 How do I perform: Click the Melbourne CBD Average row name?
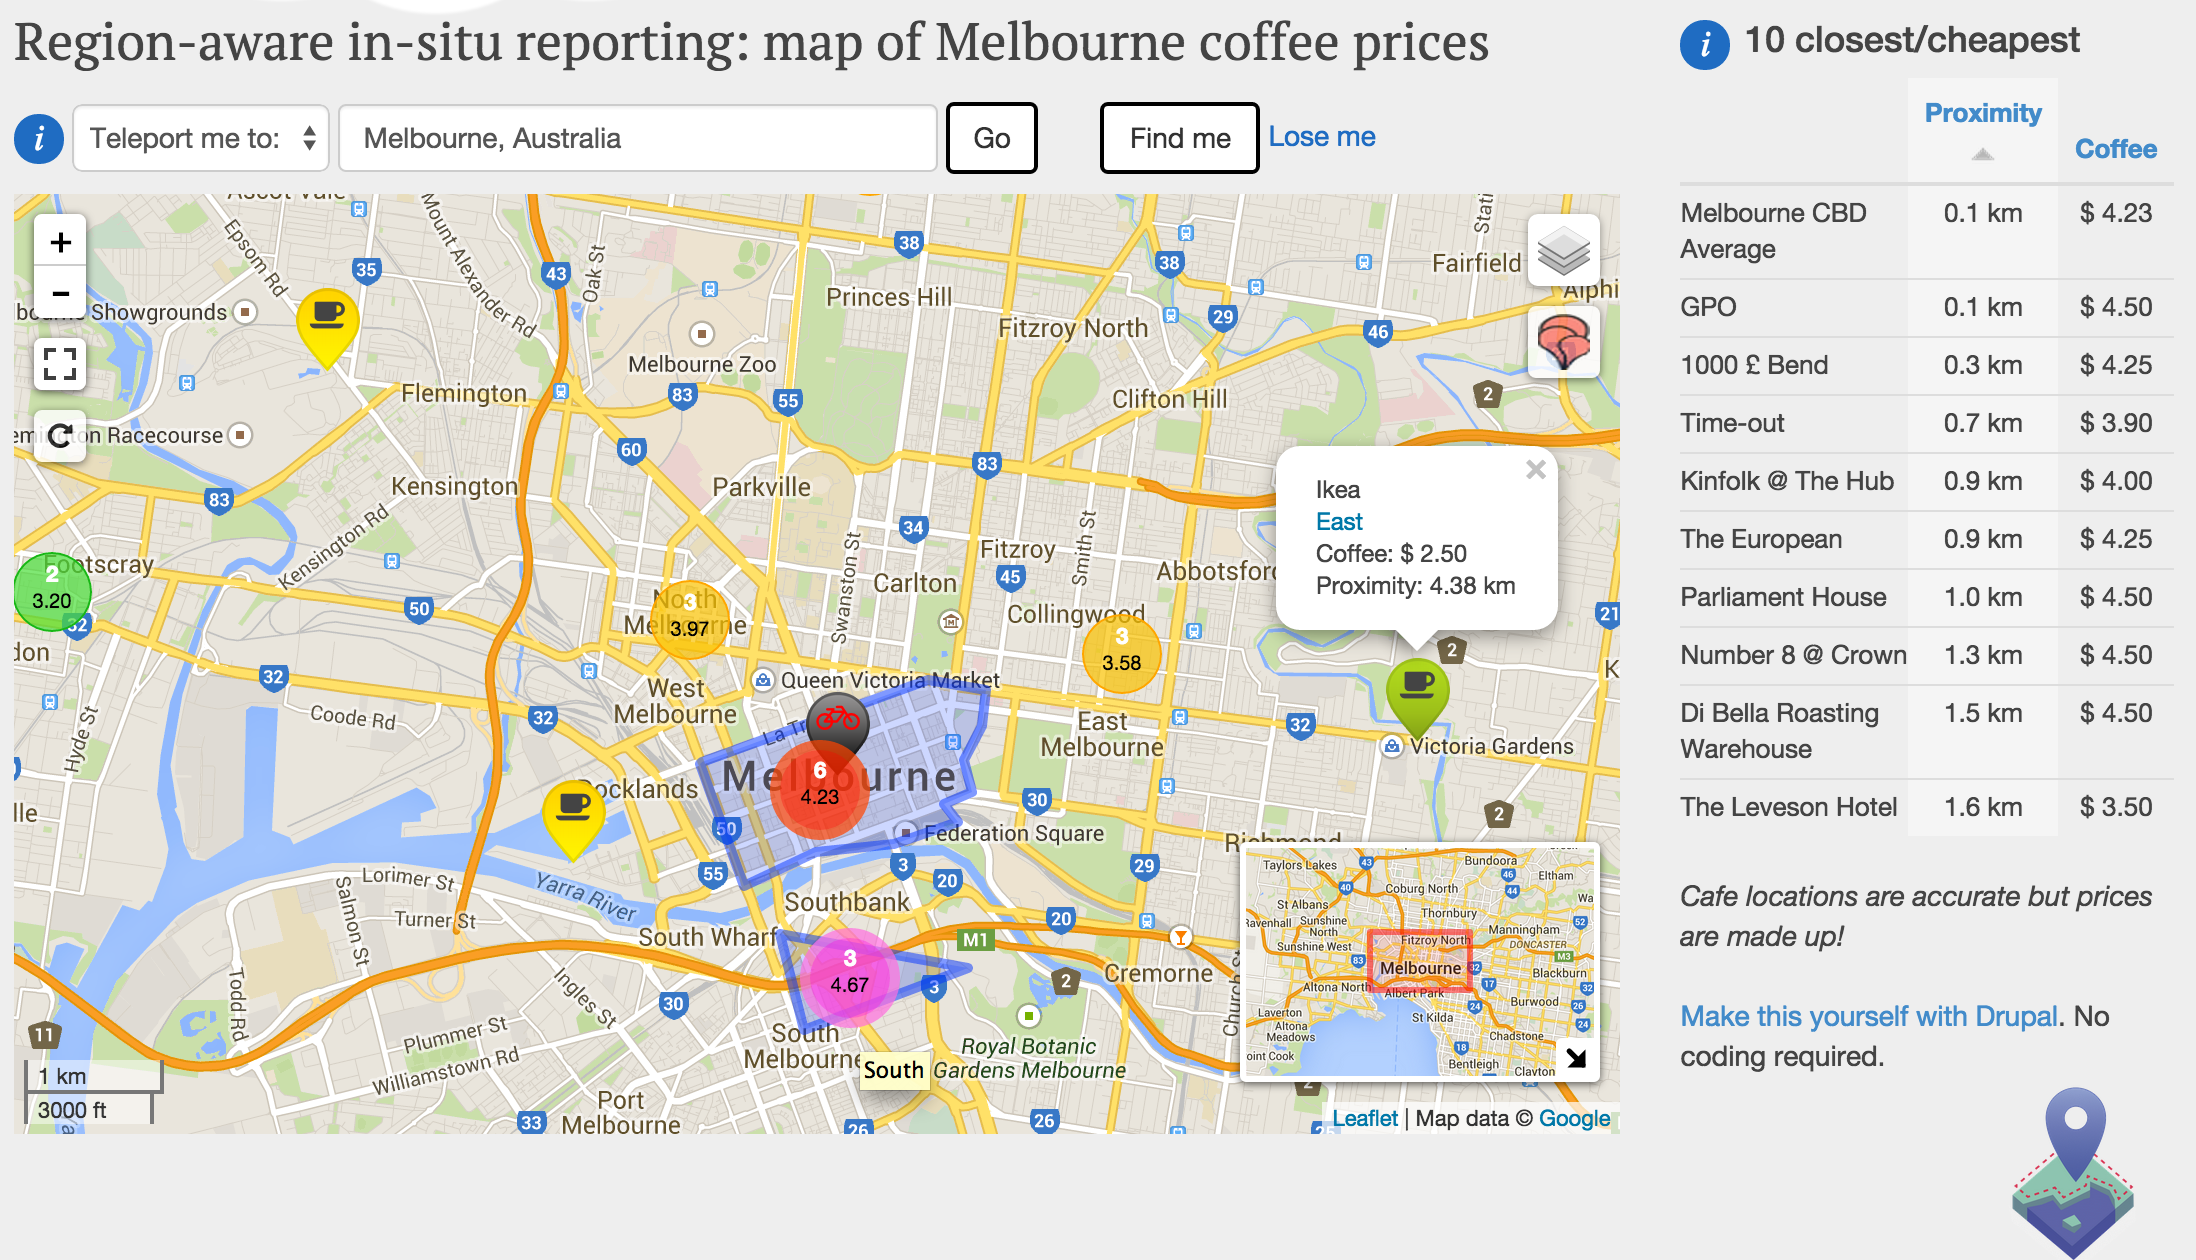click(1773, 231)
